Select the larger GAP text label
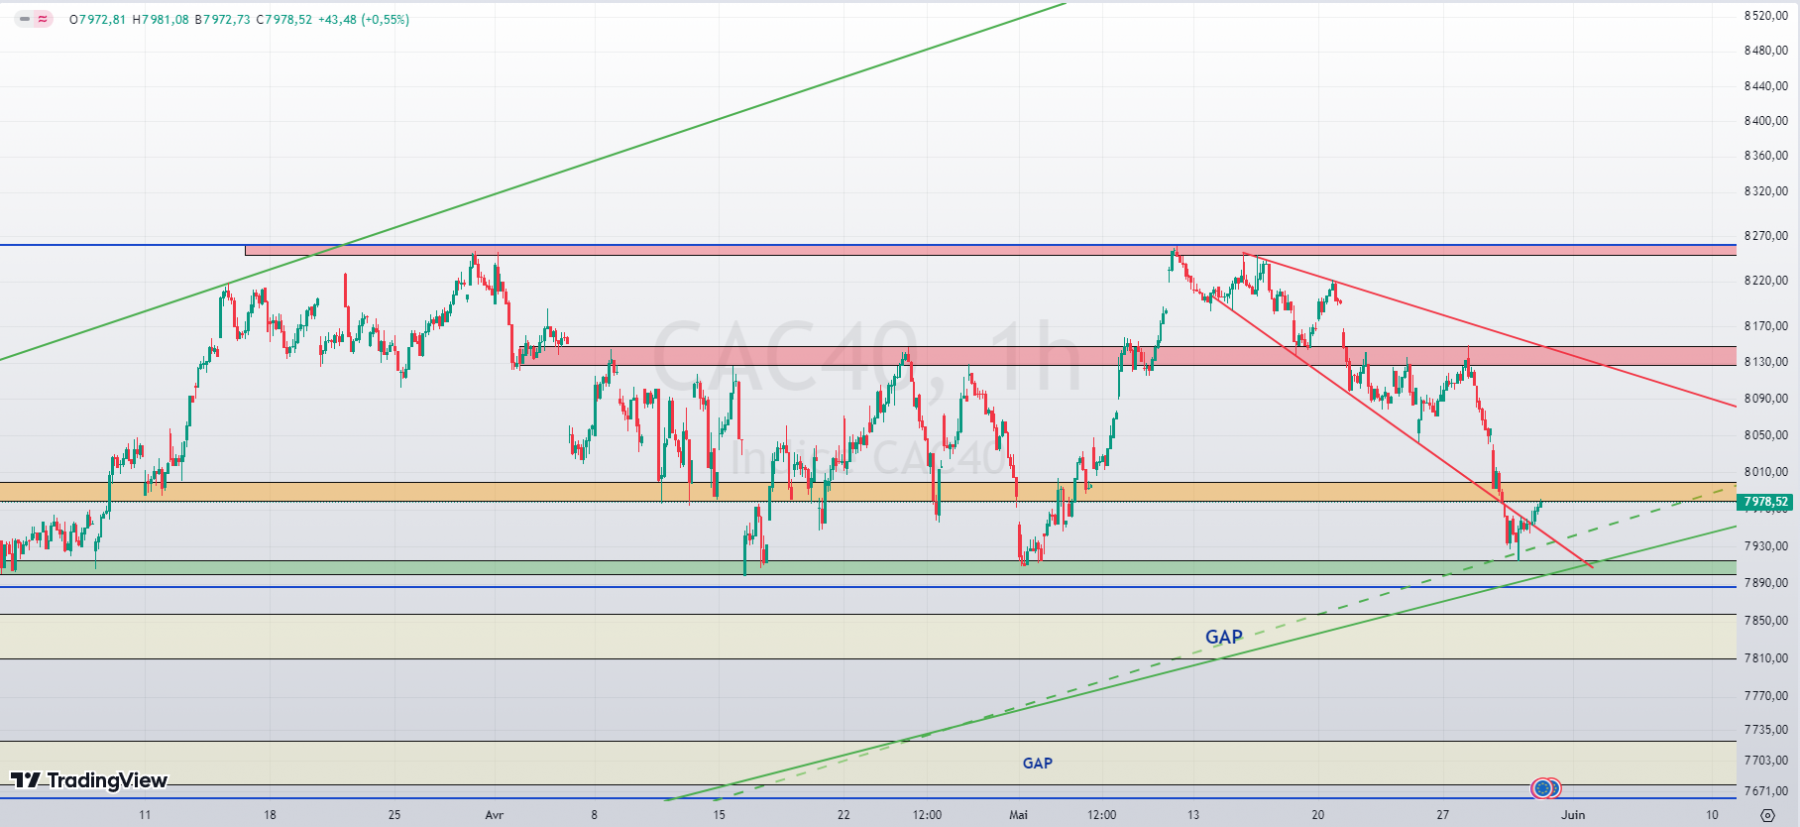 pos(1224,637)
